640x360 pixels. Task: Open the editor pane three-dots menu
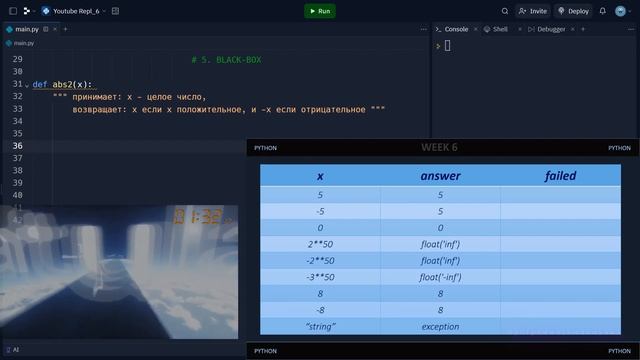click(423, 29)
